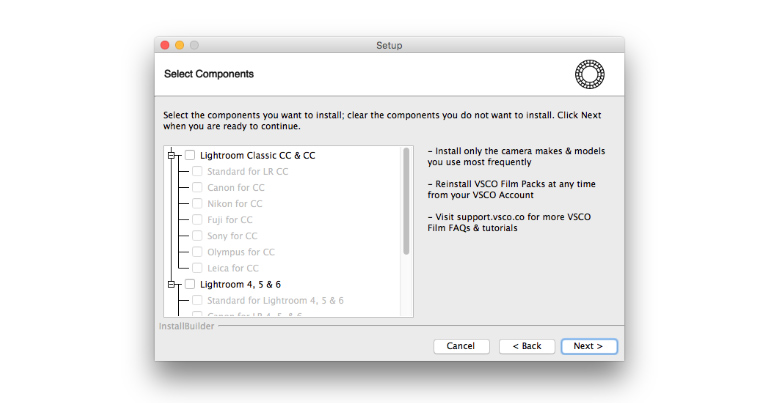Collapse the Lightroom 4, 5 & 6 tree
770x403 pixels.
click(x=172, y=284)
